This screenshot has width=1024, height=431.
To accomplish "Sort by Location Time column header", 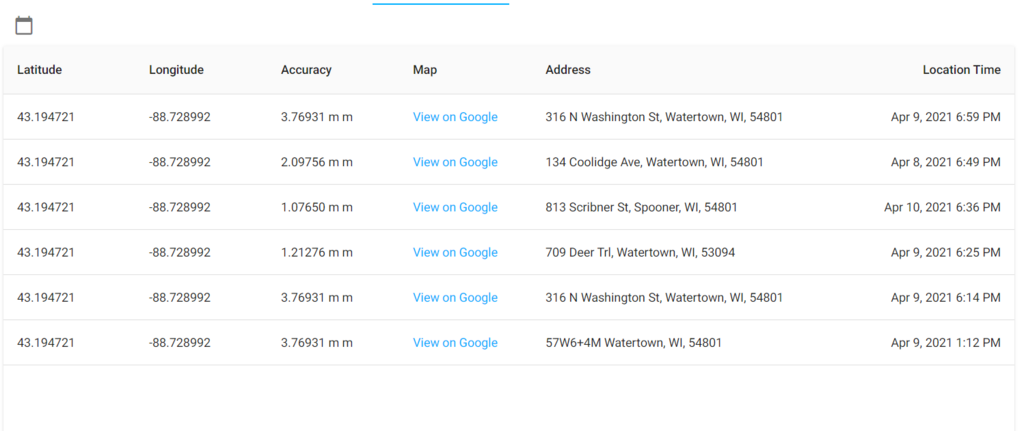I will pos(961,70).
